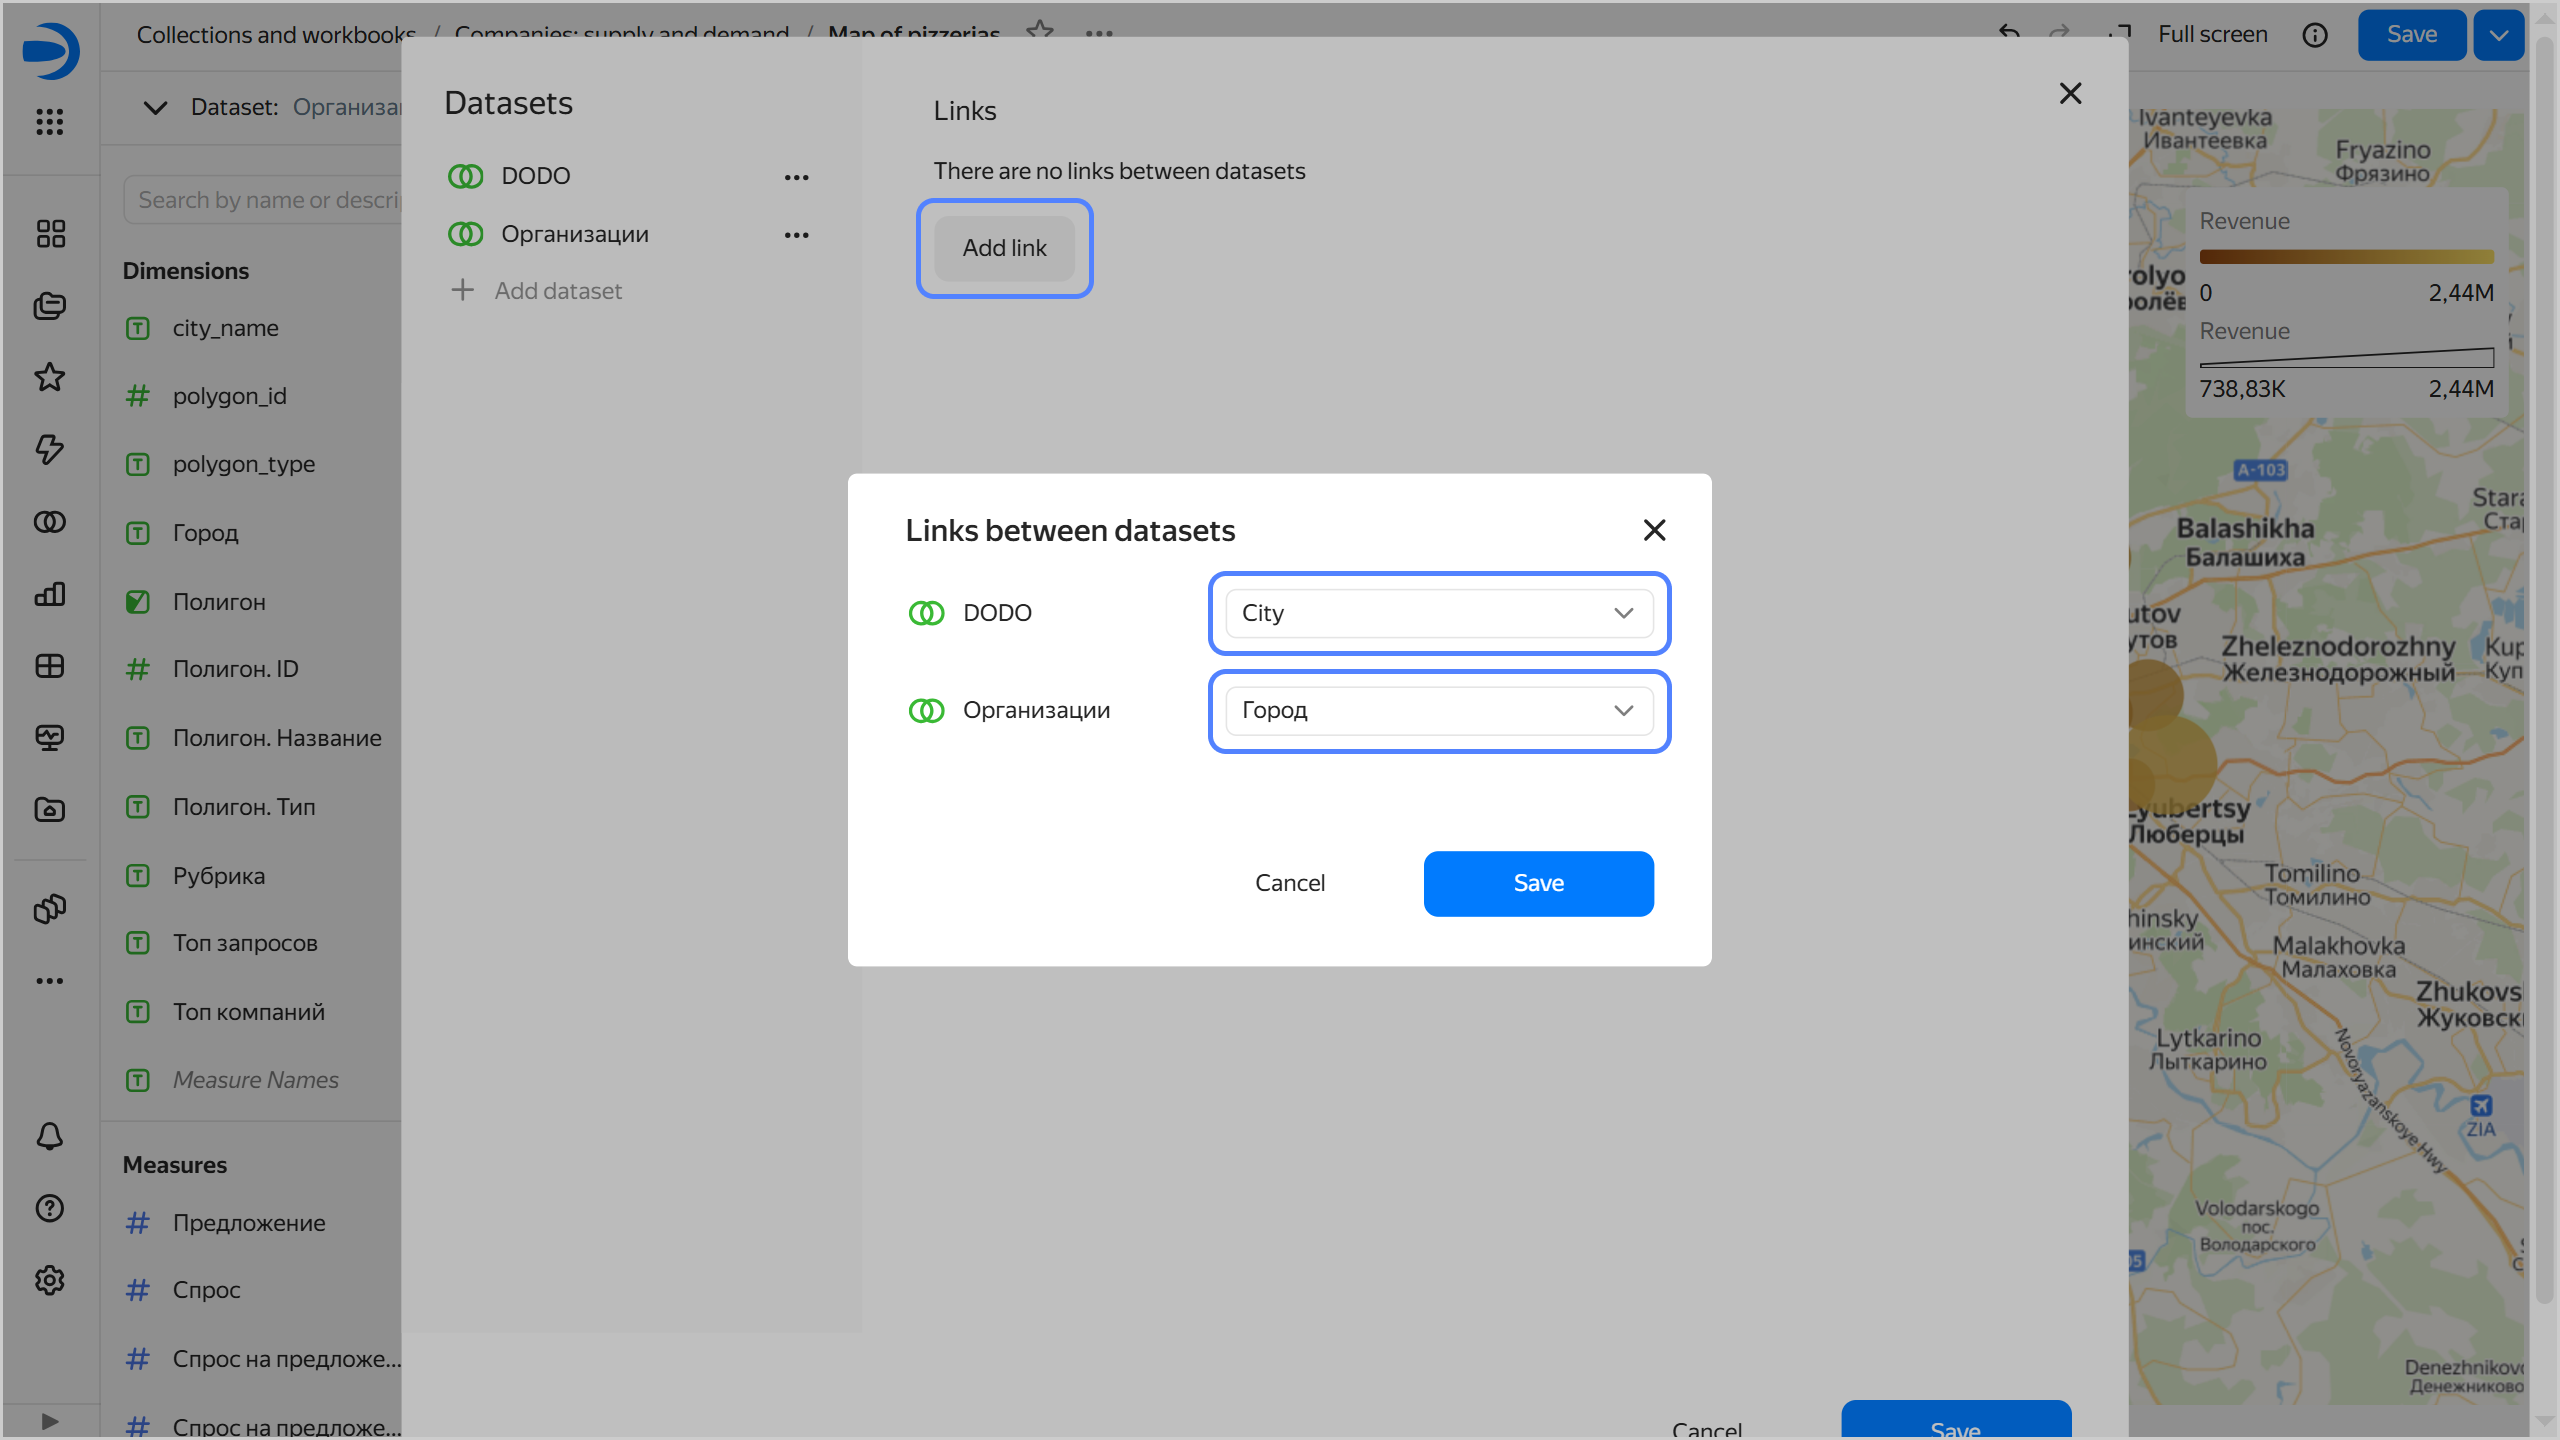
Task: Collapse the Dataset selector chevron
Action: (x=155, y=107)
